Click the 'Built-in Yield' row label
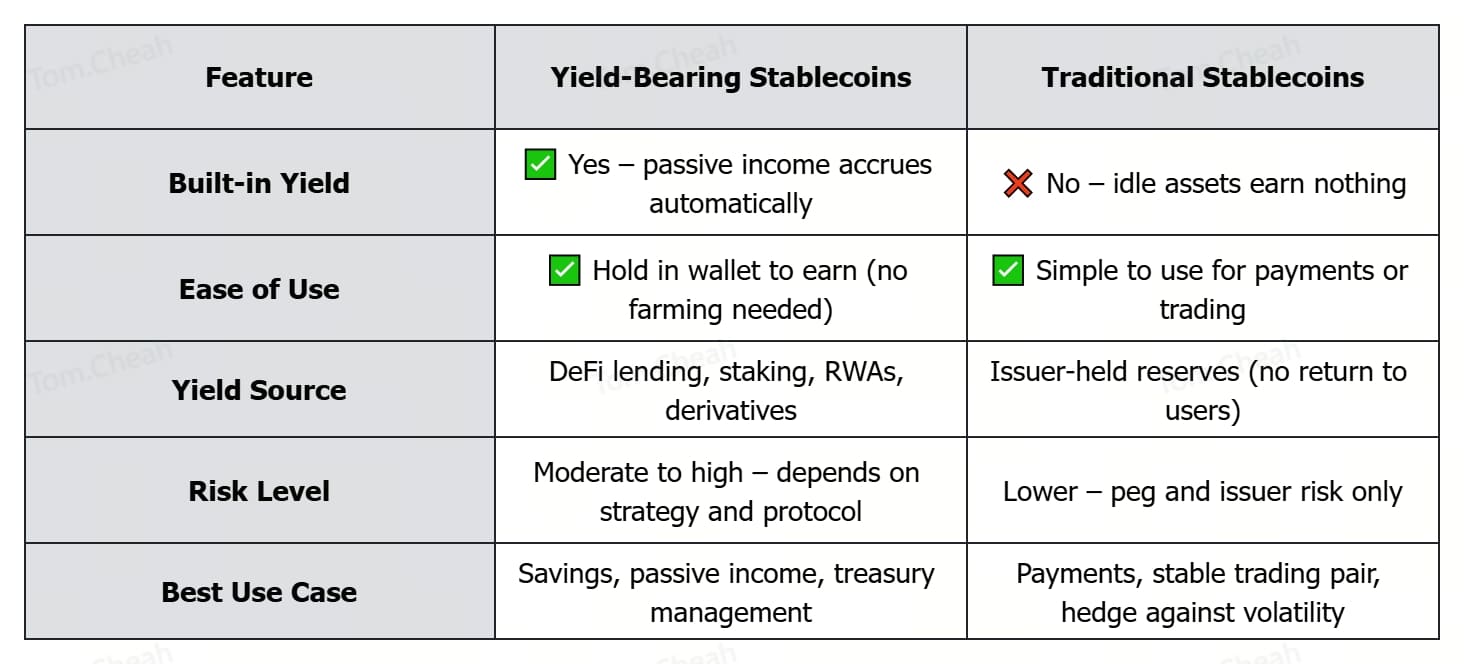This screenshot has width=1464, height=664. [x=259, y=183]
